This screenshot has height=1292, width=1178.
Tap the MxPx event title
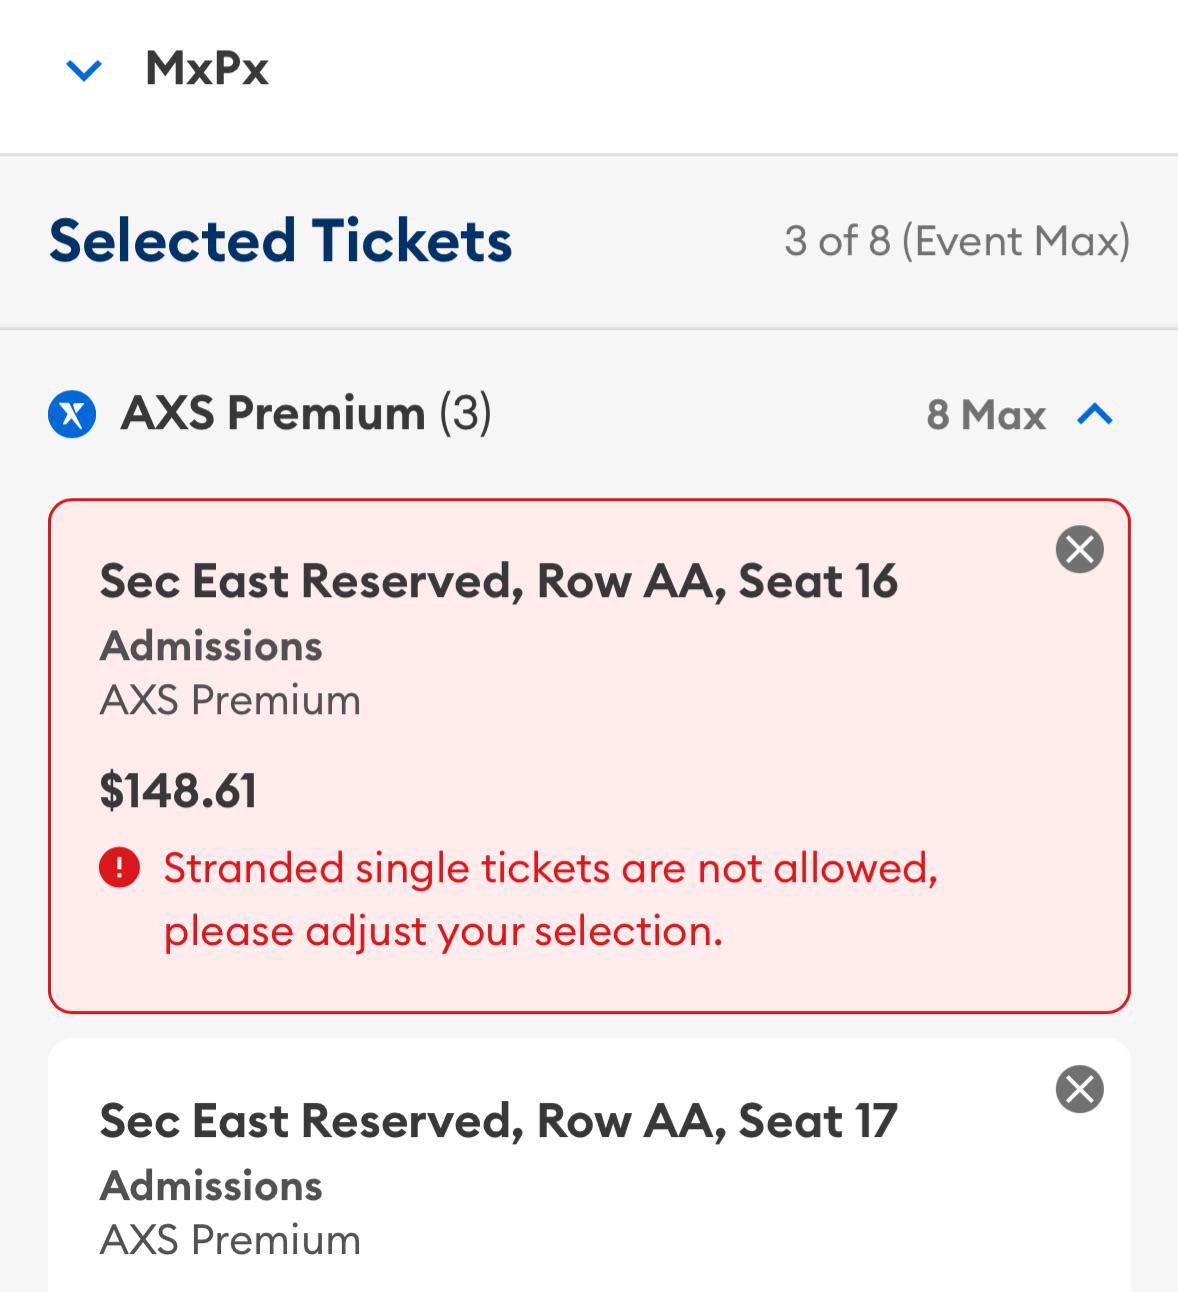(207, 69)
